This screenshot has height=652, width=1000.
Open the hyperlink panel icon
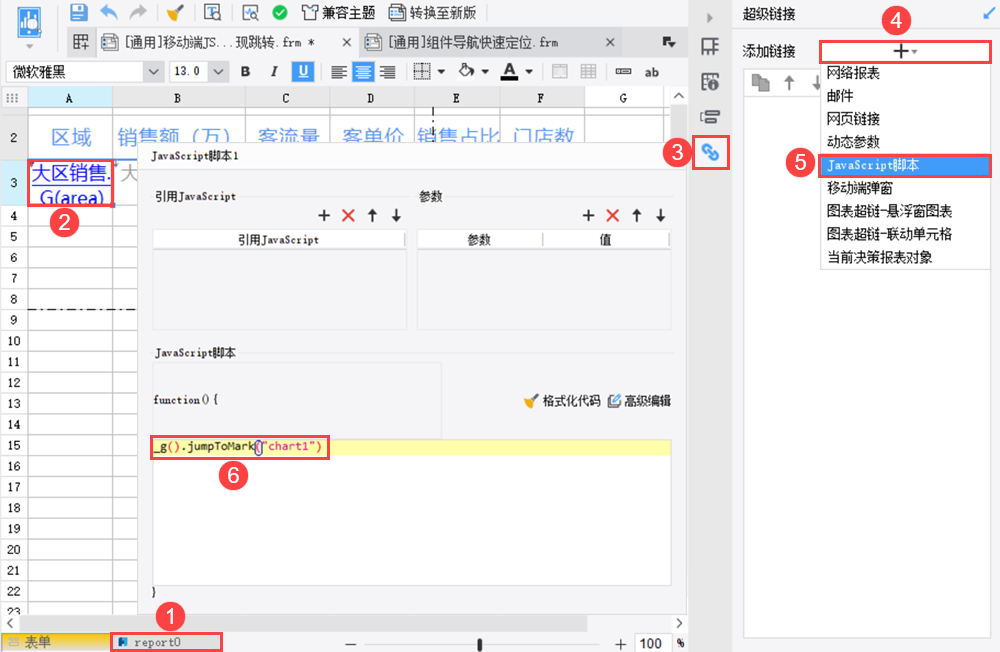[x=710, y=152]
